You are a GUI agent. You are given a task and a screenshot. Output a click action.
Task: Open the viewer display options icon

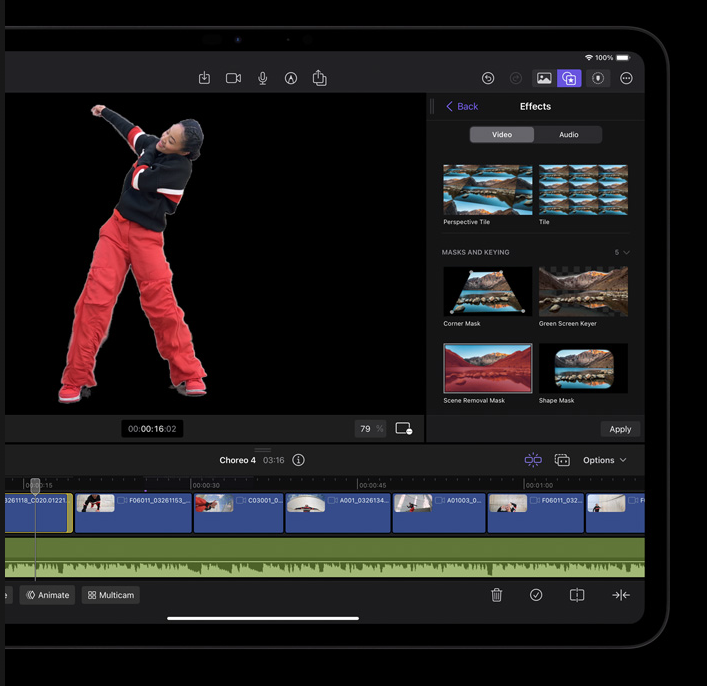coord(404,428)
